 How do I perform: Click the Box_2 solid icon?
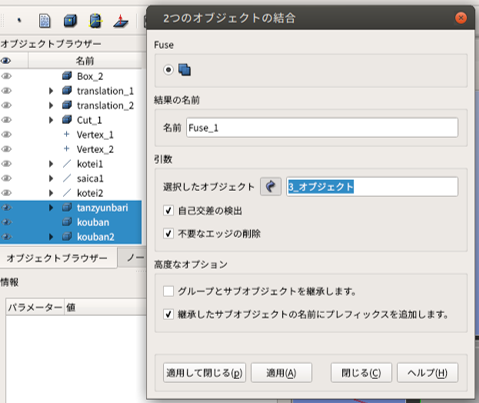click(67, 76)
